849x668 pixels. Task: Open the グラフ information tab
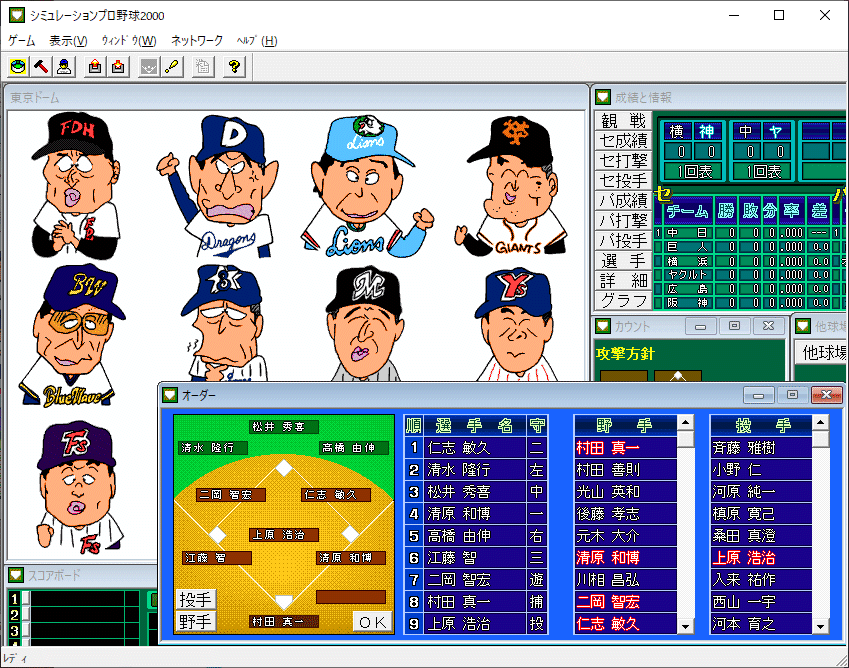pyautogui.click(x=623, y=300)
